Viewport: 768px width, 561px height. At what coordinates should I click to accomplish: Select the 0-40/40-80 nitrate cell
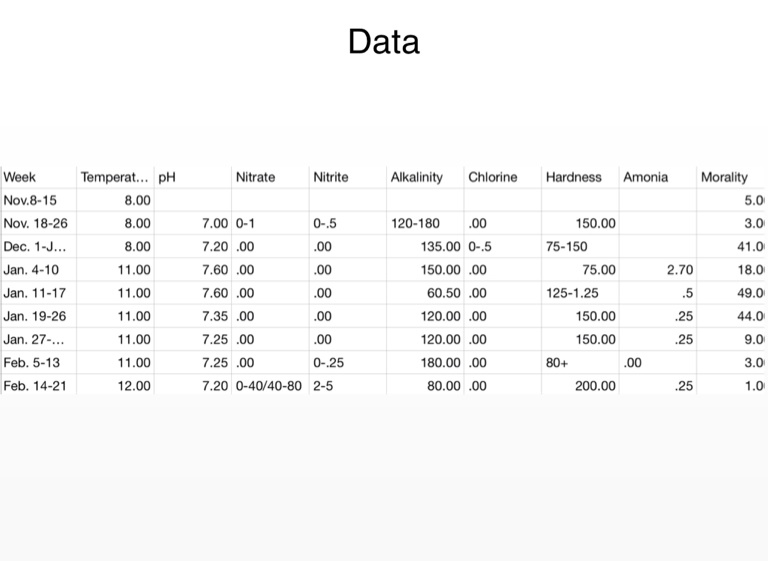(x=269, y=384)
